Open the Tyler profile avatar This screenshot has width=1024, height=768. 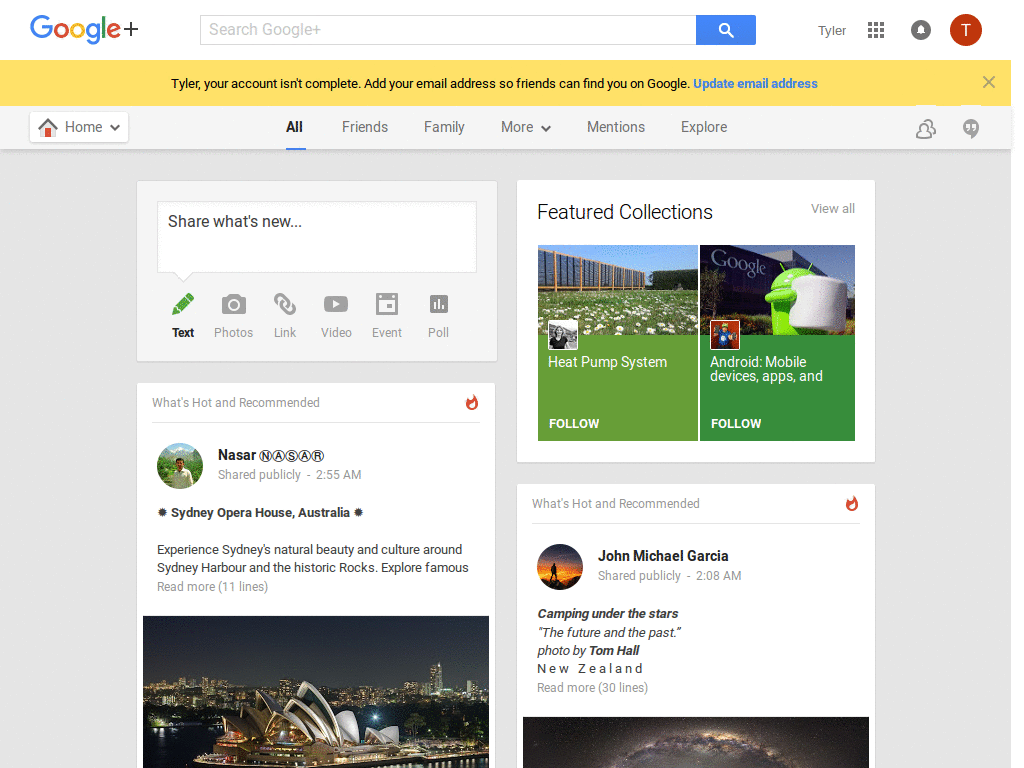point(966,30)
